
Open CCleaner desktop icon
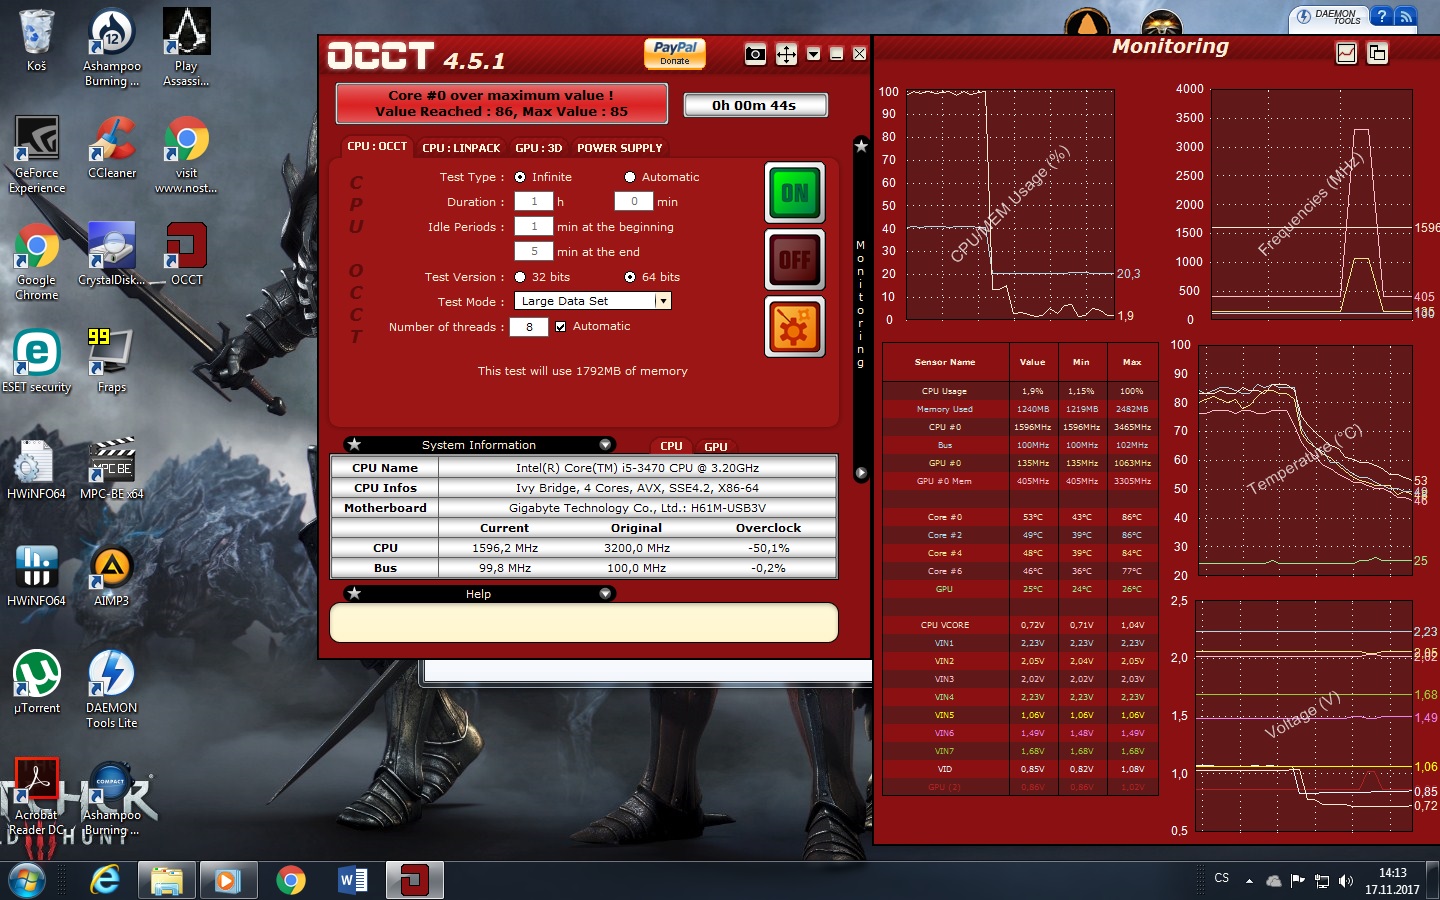pyautogui.click(x=112, y=147)
